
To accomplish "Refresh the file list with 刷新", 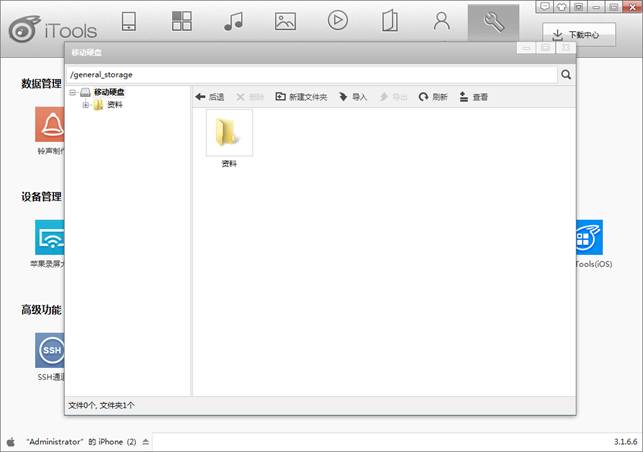I will pyautogui.click(x=433, y=97).
